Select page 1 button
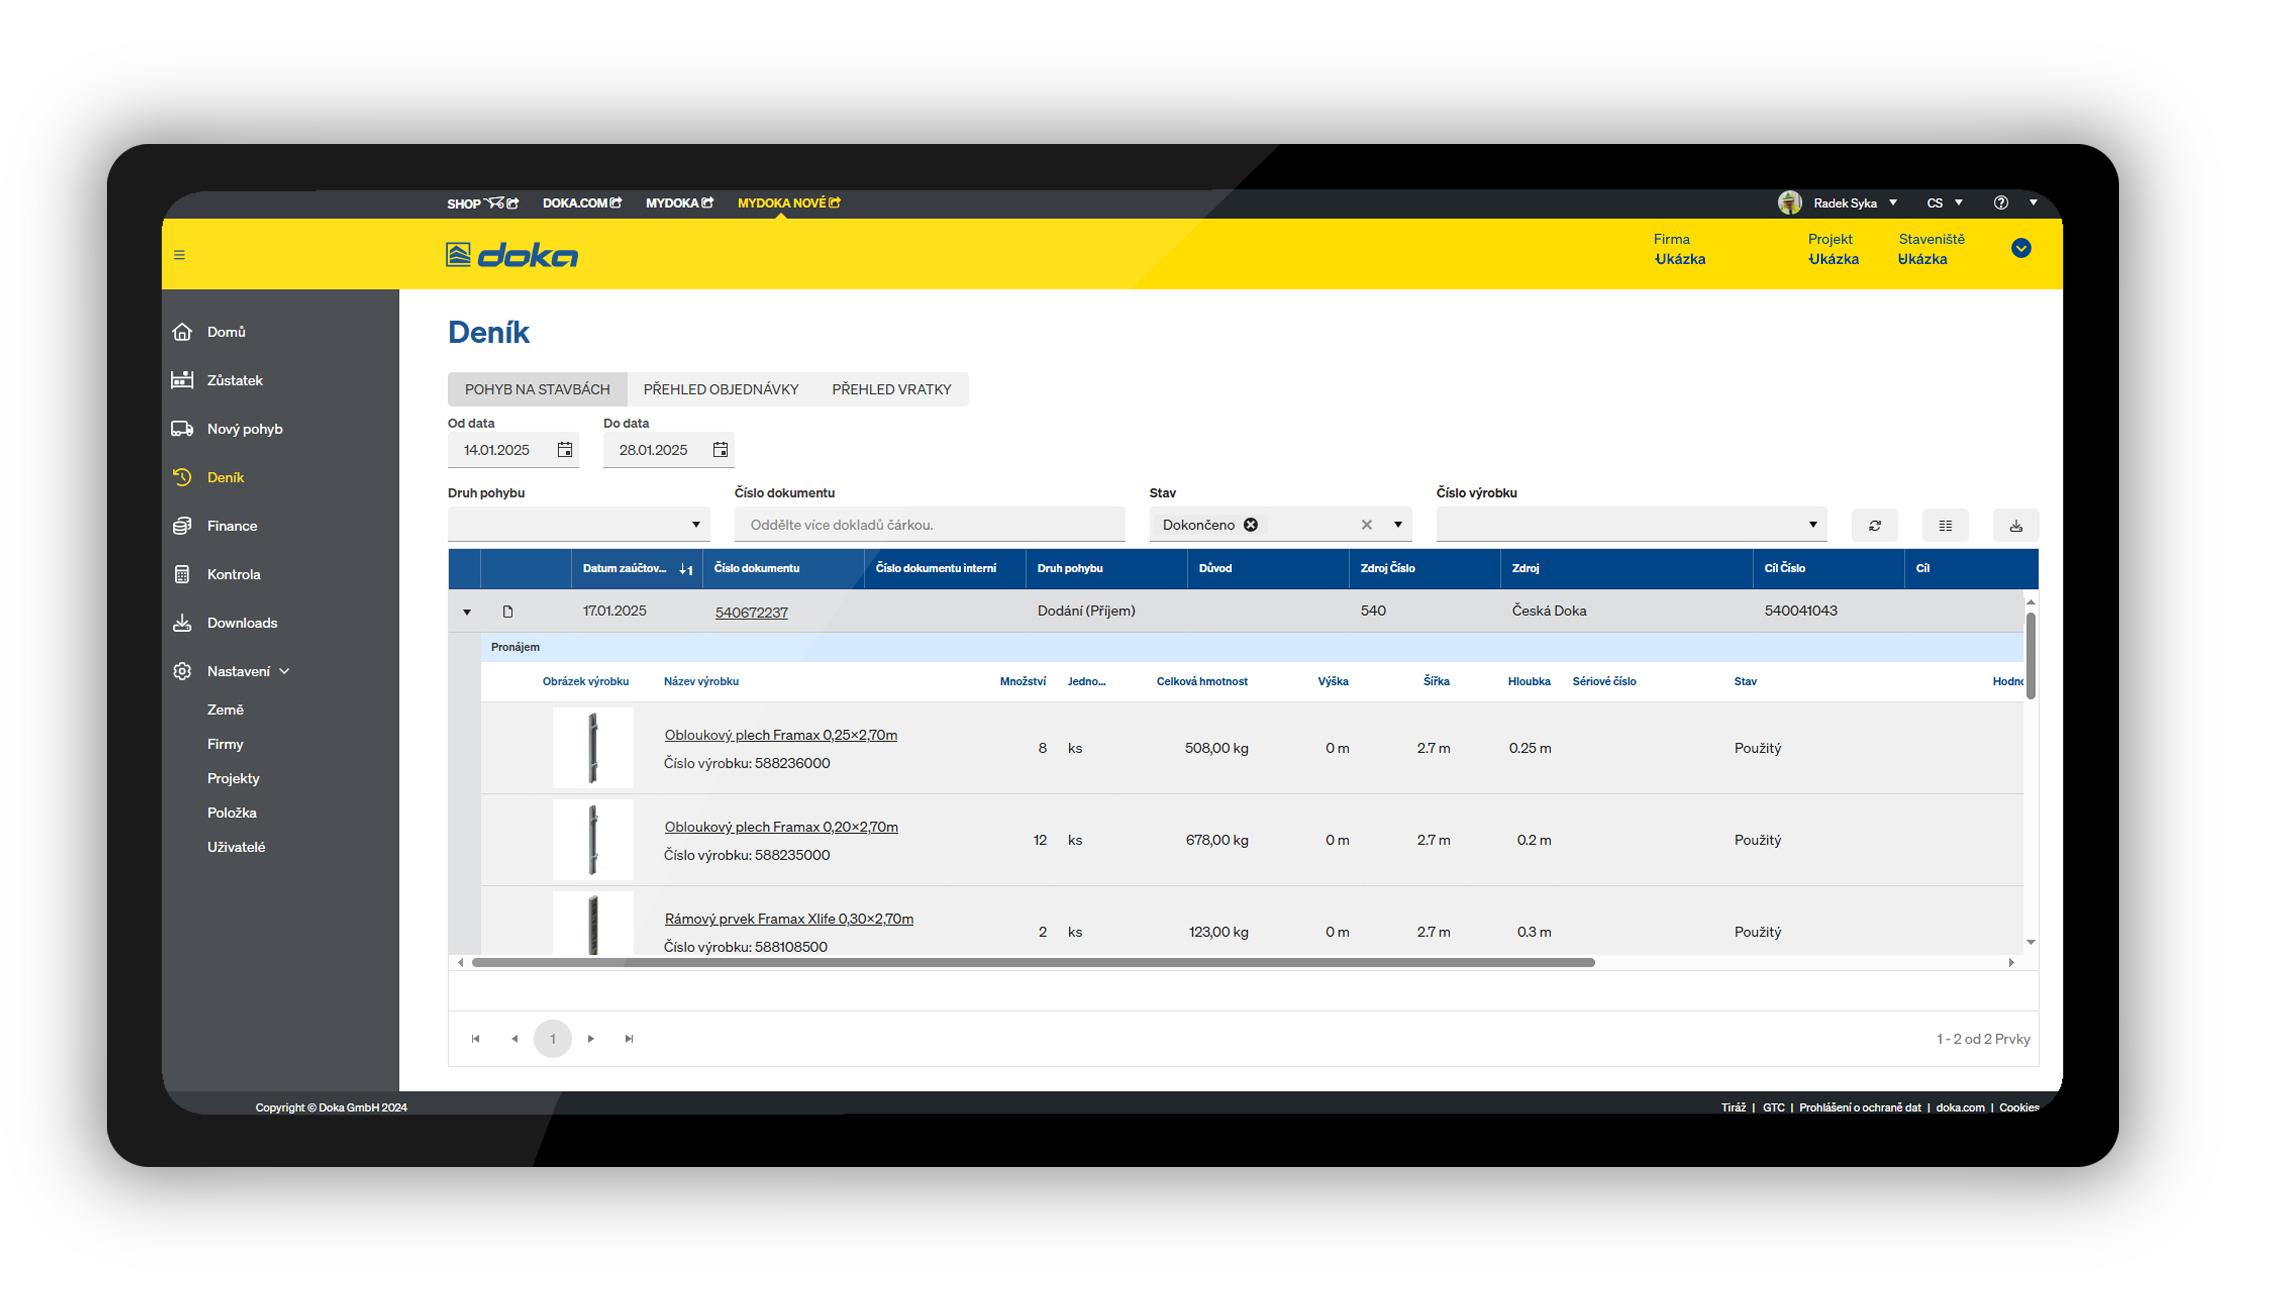This screenshot has height=1312, width=2274. 553,1039
